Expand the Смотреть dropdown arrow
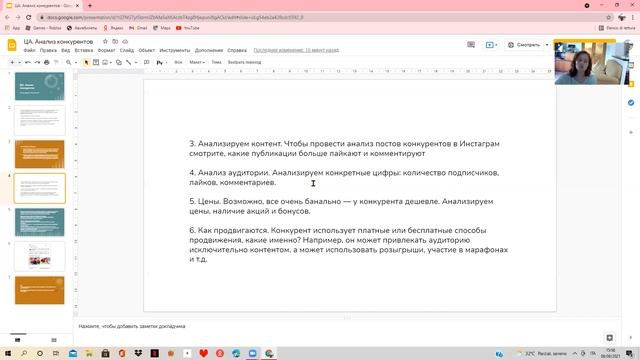The height and width of the screenshot is (360, 640). point(547,45)
